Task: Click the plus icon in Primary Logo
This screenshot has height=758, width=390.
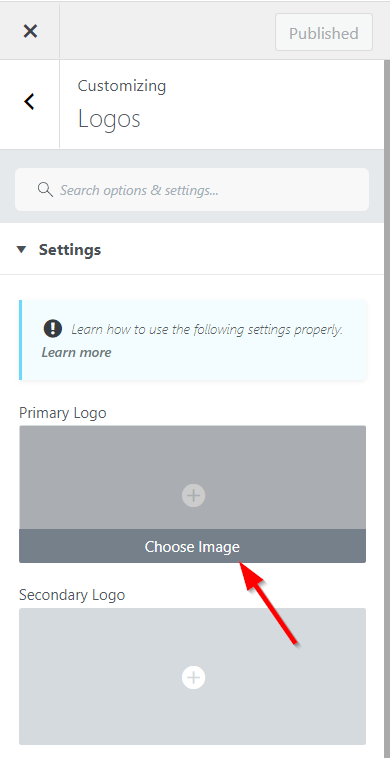Action: pos(193,496)
